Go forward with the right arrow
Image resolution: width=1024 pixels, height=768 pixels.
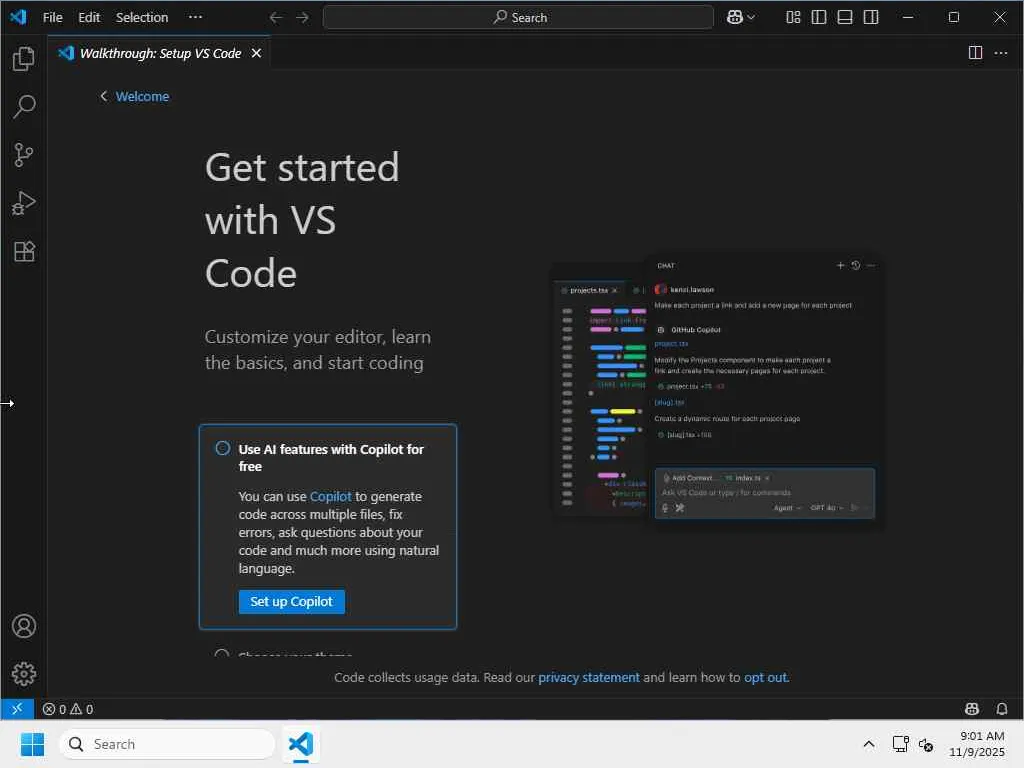[302, 18]
